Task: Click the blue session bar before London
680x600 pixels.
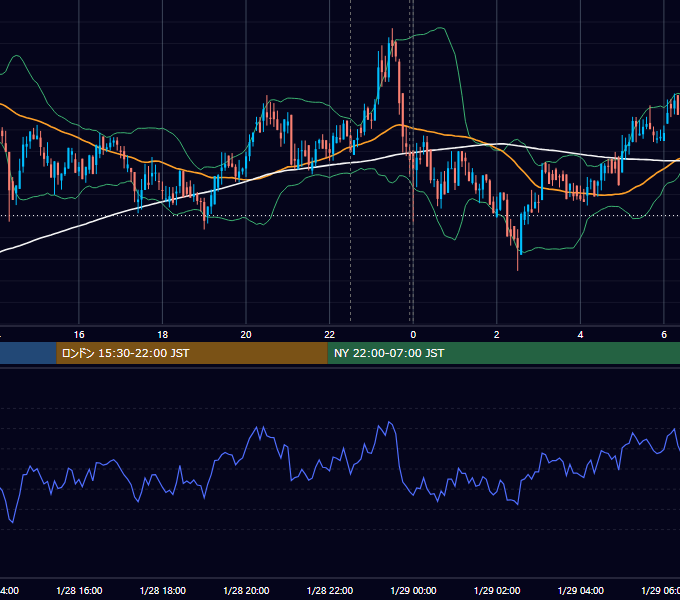Action: click(x=28, y=353)
